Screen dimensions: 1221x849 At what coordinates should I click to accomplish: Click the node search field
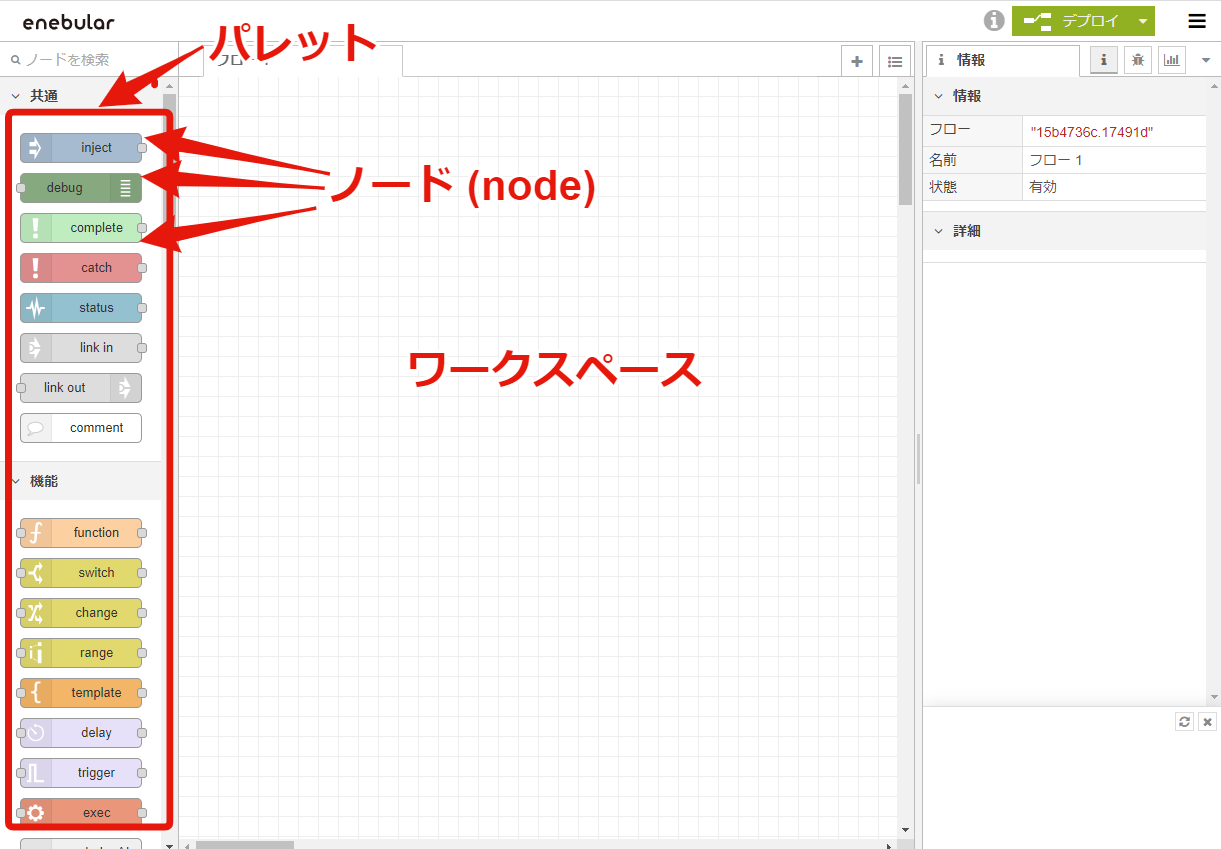click(x=88, y=60)
